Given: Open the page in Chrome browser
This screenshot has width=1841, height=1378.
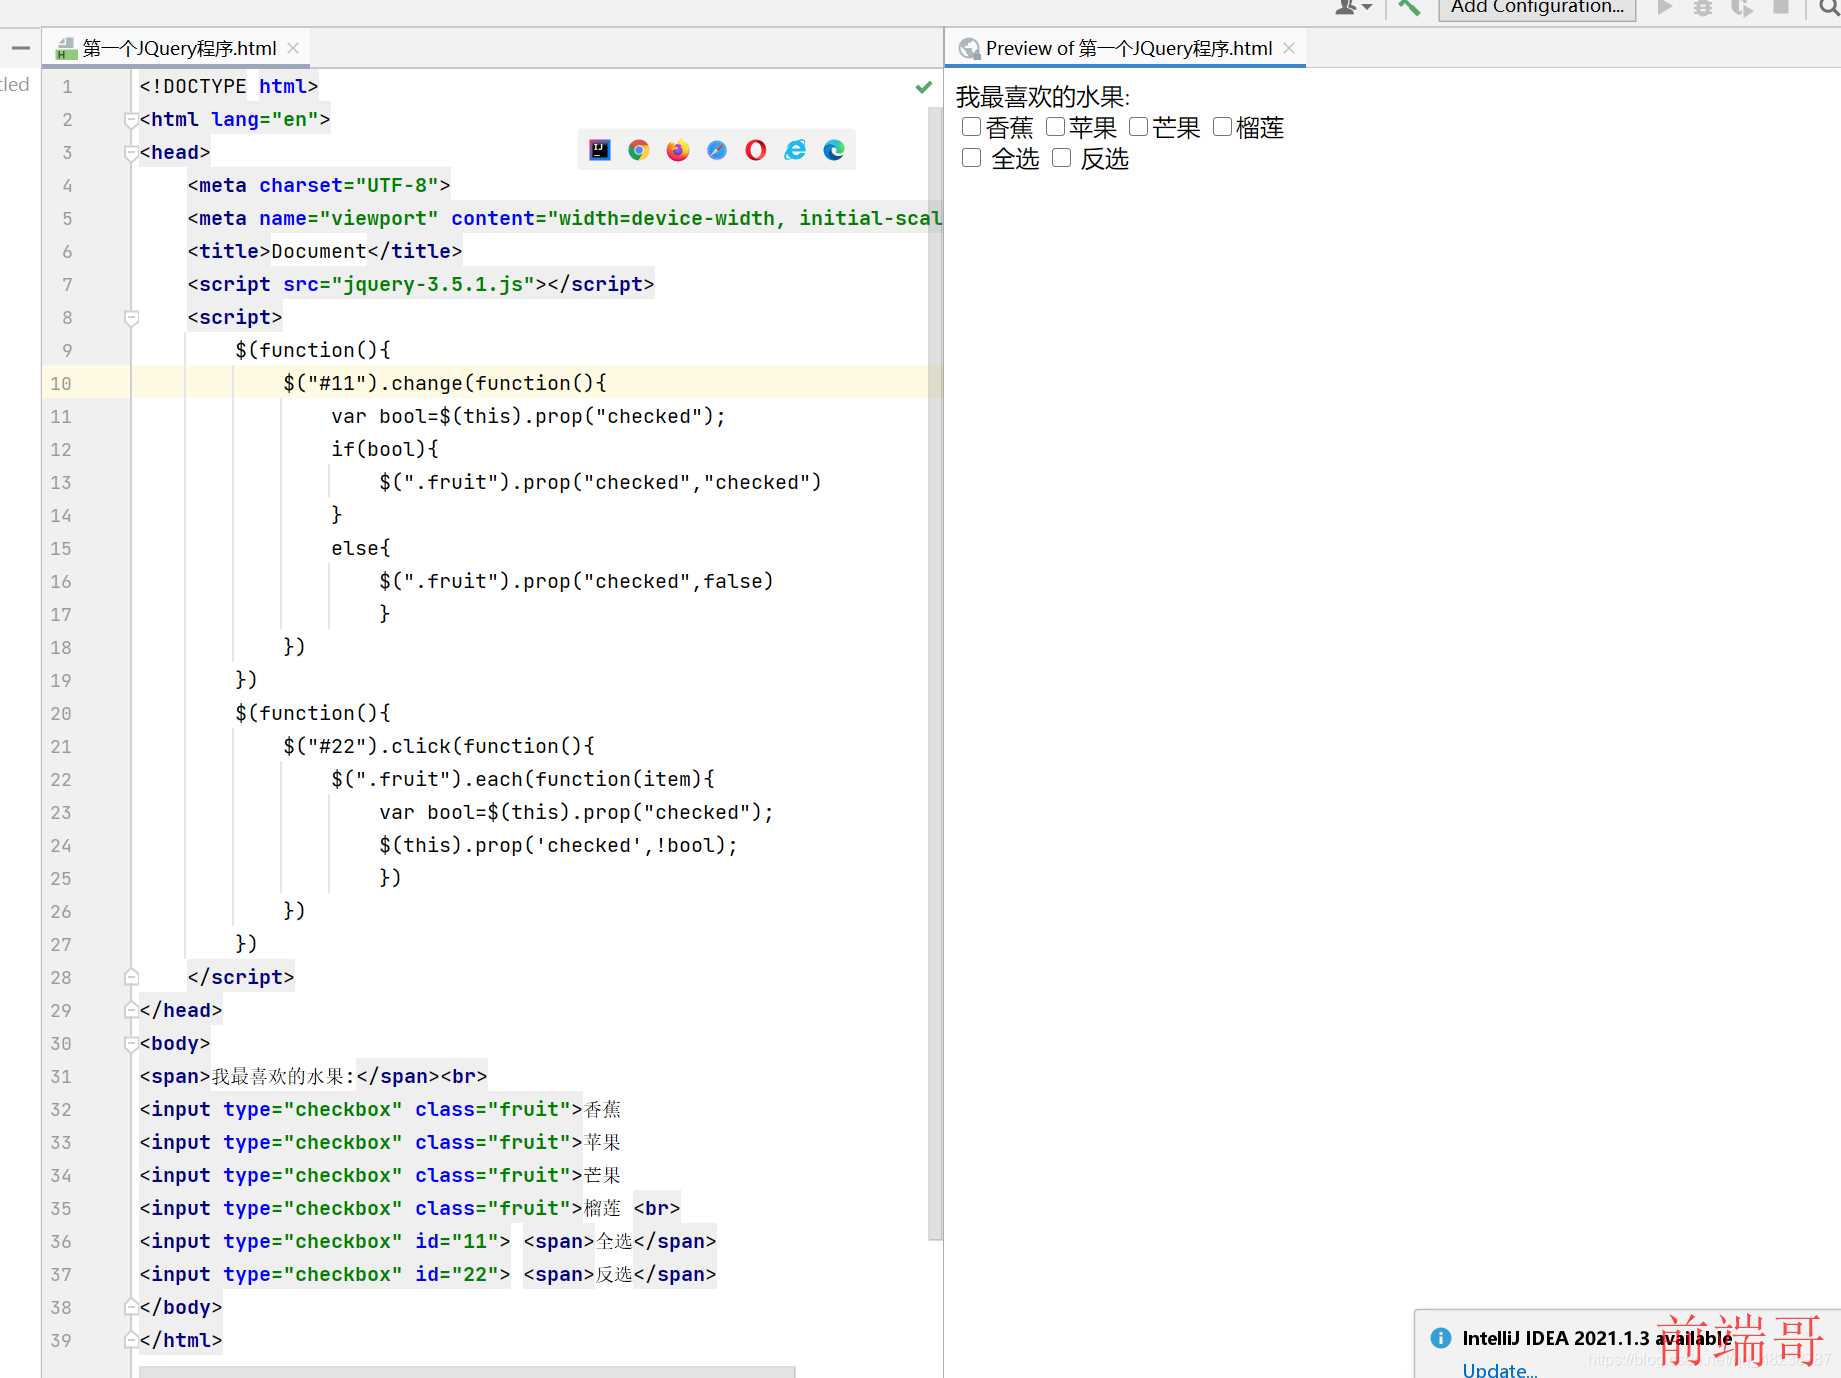Looking at the screenshot, I should tap(639, 150).
